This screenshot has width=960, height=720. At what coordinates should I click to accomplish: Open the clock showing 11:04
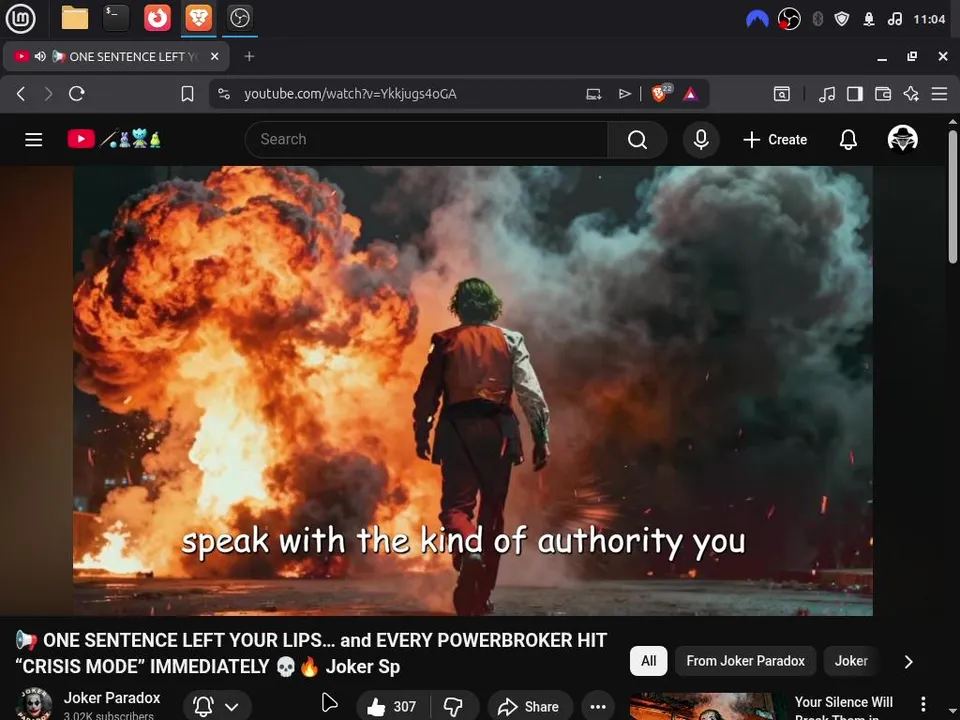[929, 19]
